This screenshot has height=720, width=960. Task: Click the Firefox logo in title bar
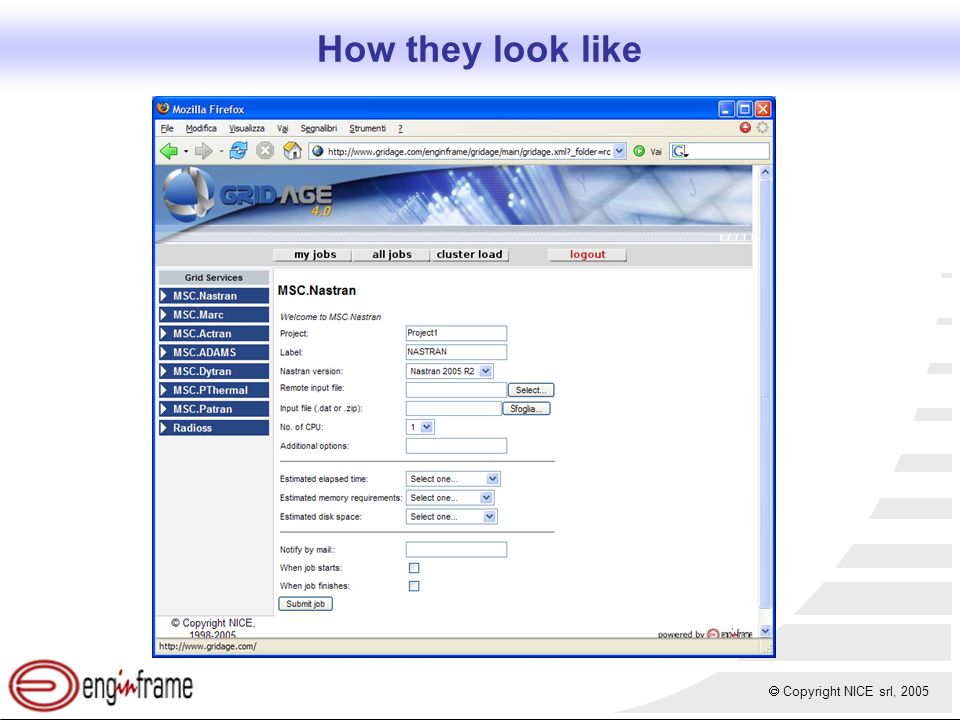coord(163,108)
